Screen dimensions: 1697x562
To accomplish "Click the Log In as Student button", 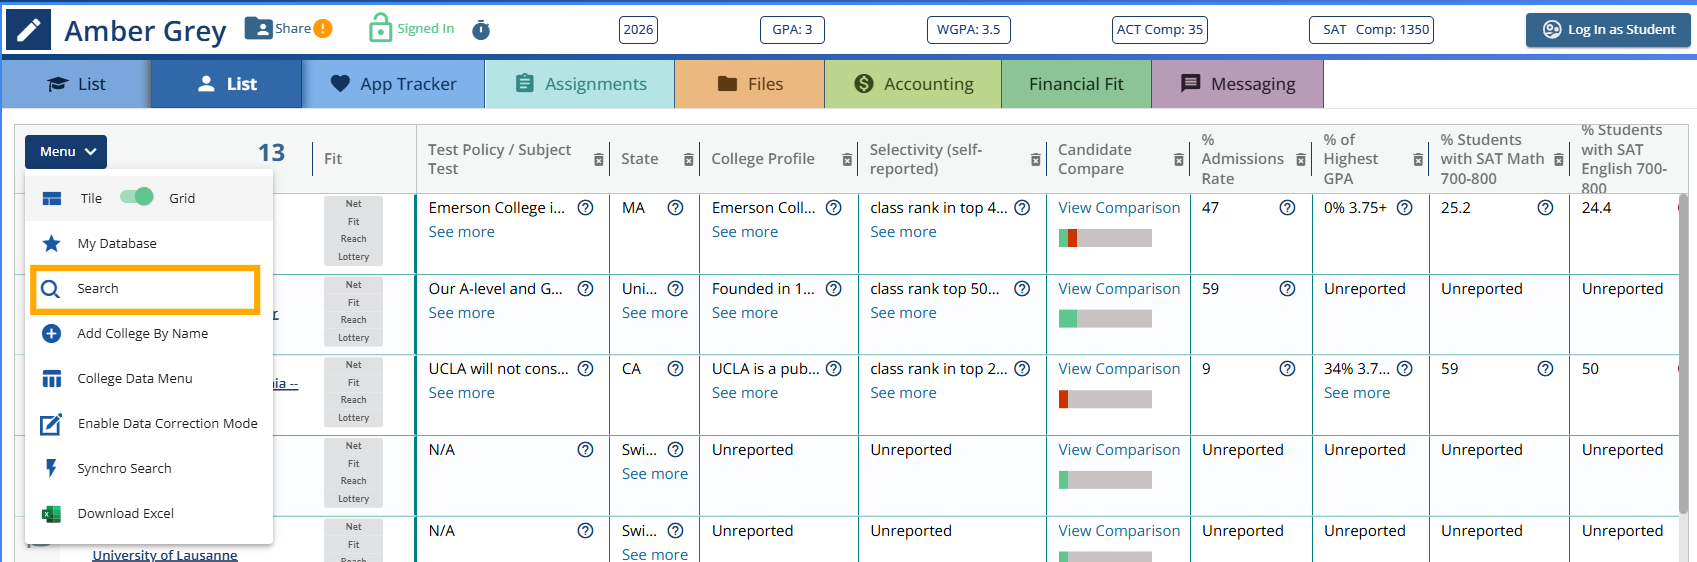I will tap(1608, 30).
